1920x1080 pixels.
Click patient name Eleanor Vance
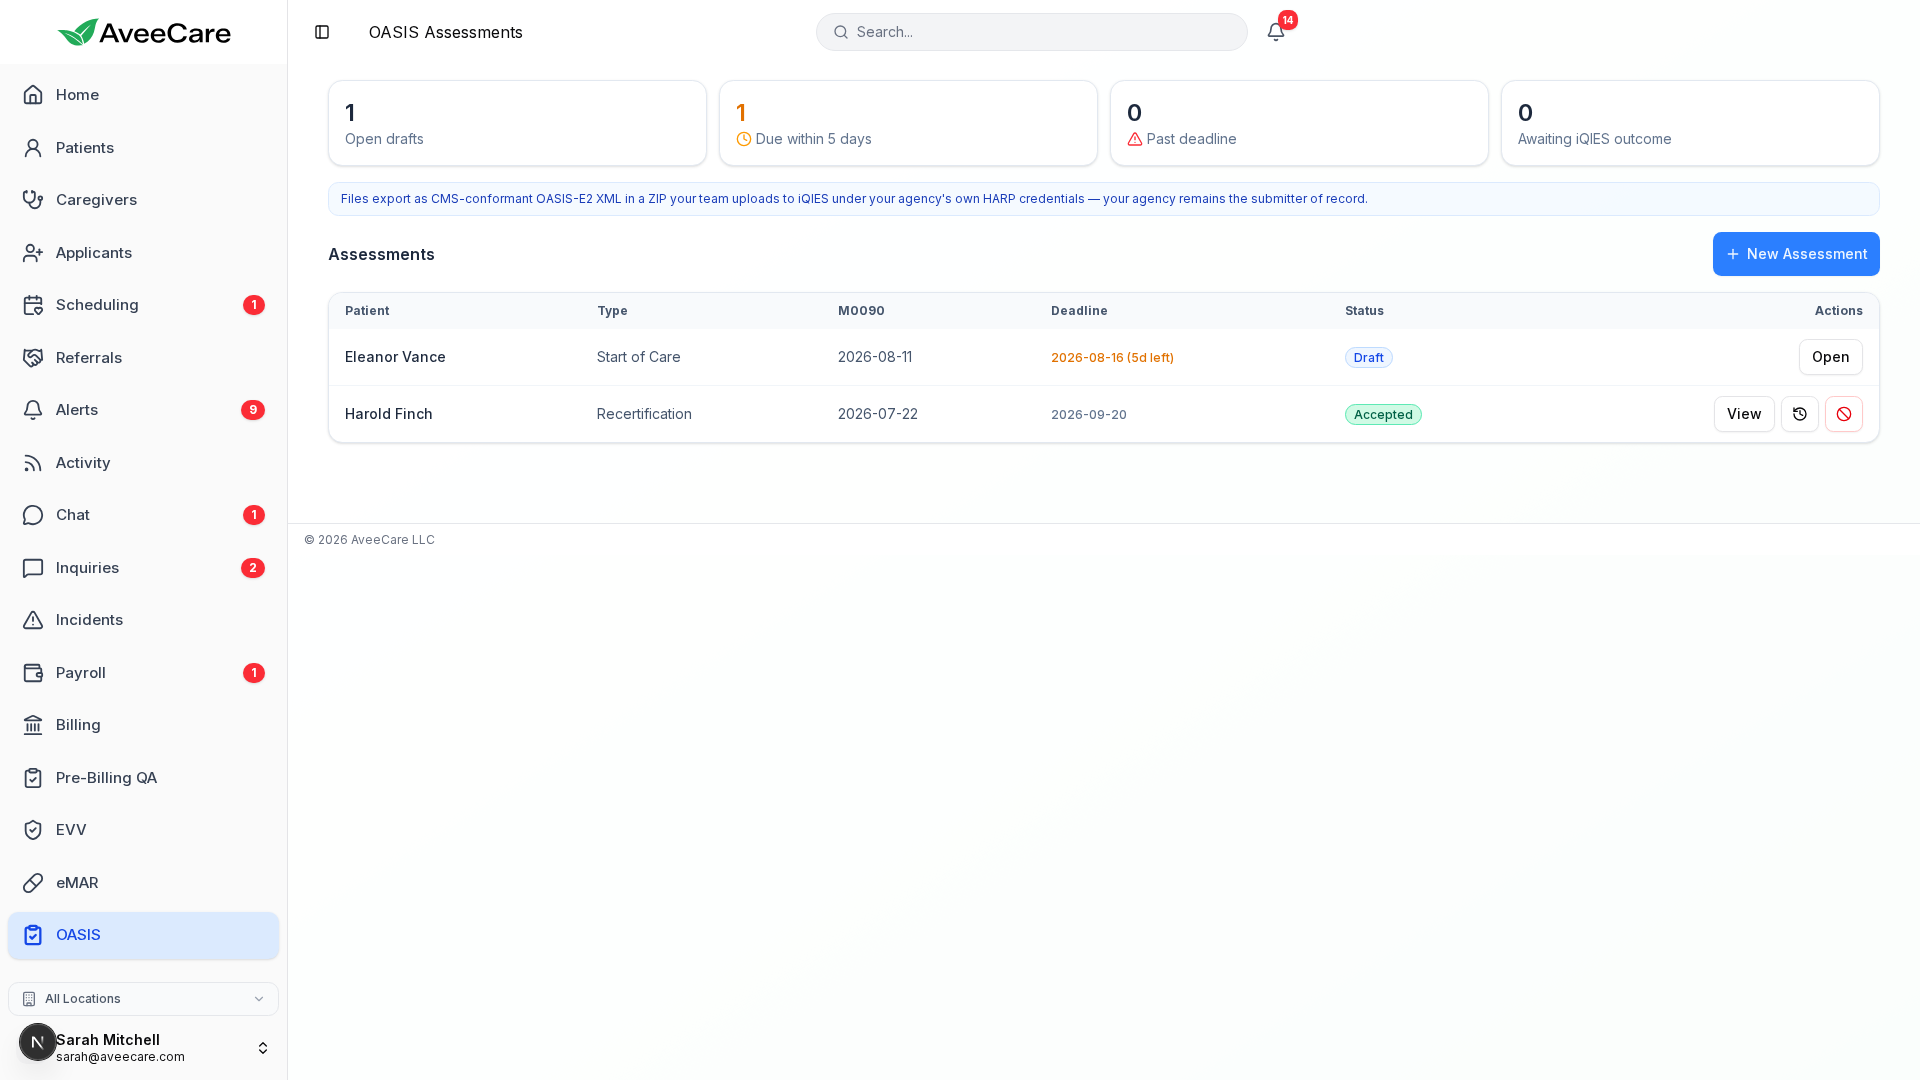[395, 357]
